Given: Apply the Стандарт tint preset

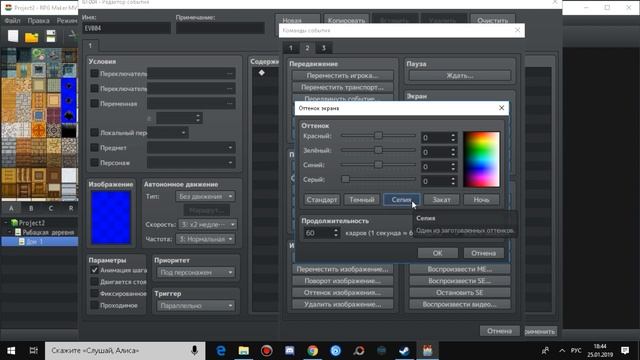Looking at the screenshot, I should pyautogui.click(x=322, y=200).
